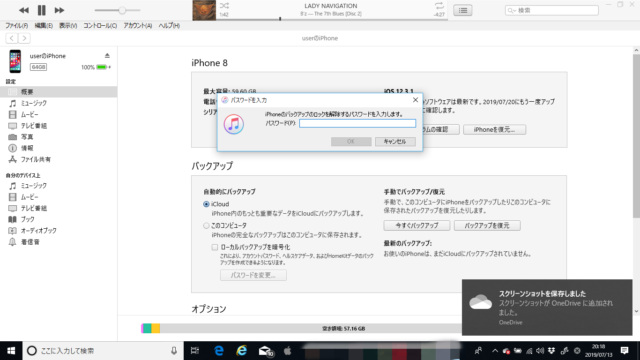Open the Windows Start menu
This screenshot has height=360, width=640.
point(11,351)
